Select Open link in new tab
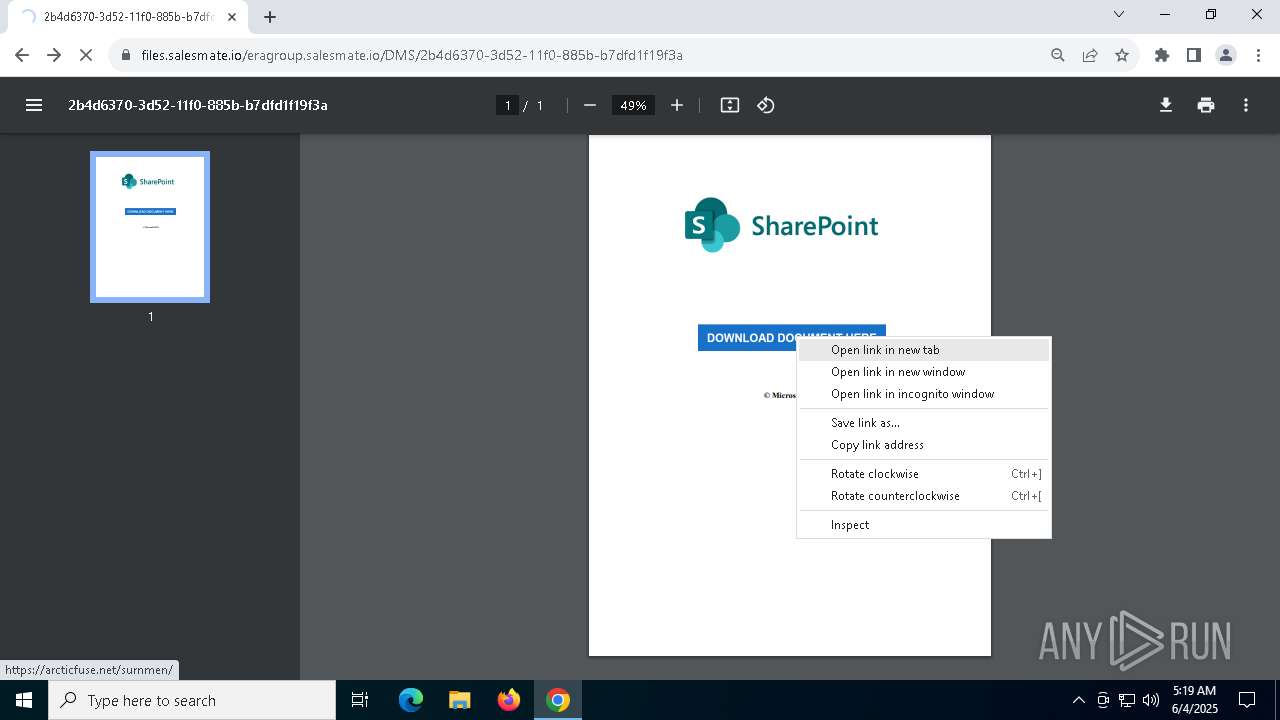This screenshot has width=1280, height=720. tap(924, 350)
